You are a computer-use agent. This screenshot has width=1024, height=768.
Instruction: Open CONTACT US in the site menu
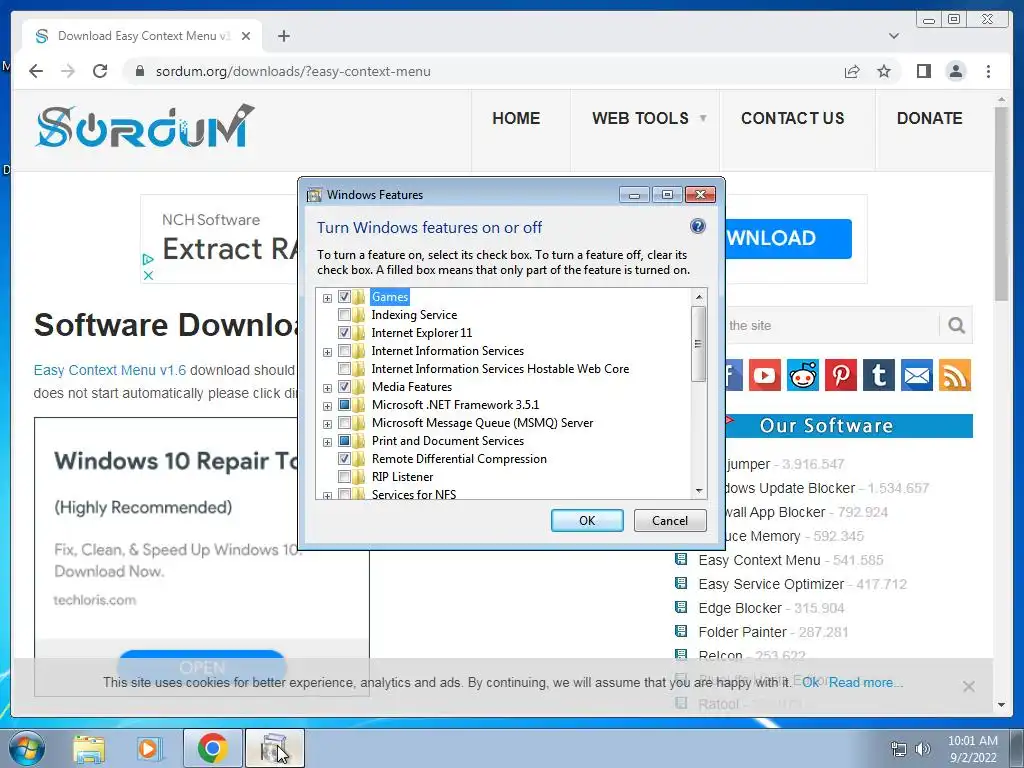[x=792, y=118]
